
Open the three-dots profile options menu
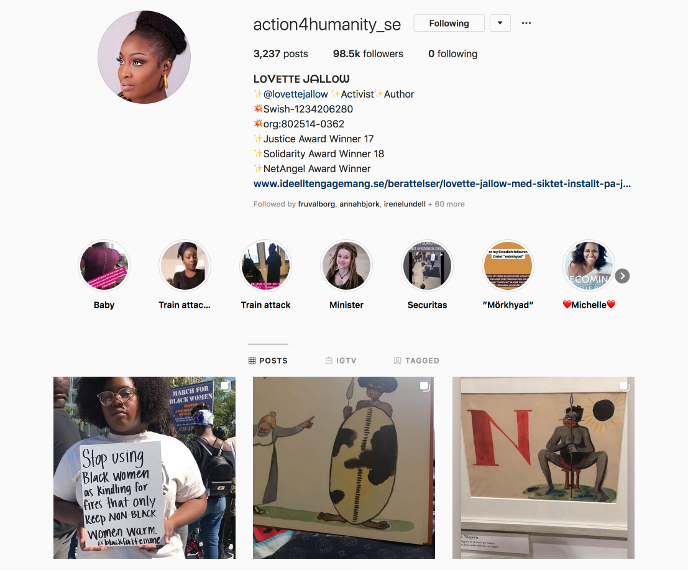526,23
